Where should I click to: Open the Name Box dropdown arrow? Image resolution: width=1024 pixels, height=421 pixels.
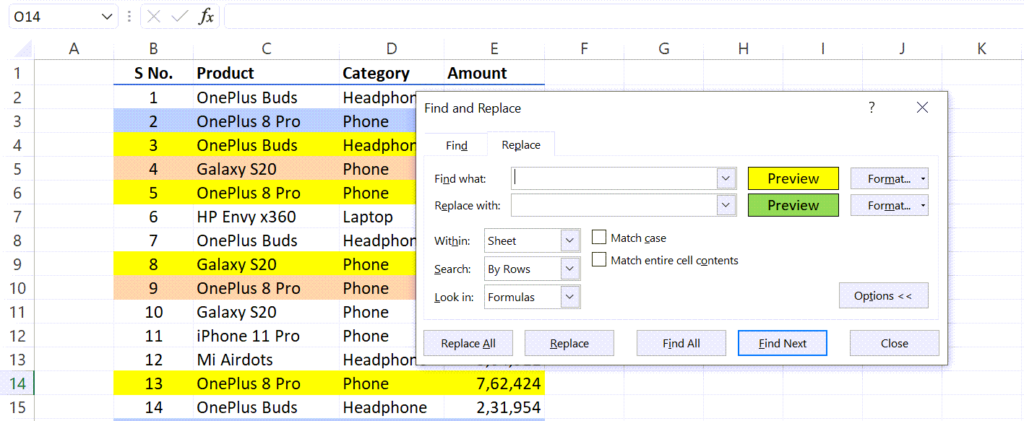(x=107, y=17)
